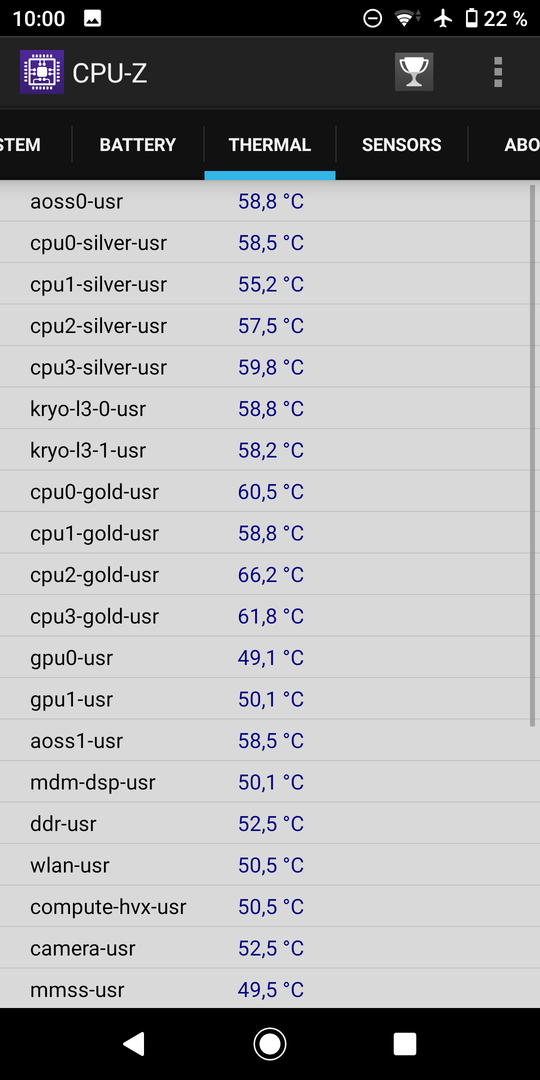This screenshot has width=540, height=1080.
Task: Open the trophy benchmark icon
Action: click(x=414, y=72)
